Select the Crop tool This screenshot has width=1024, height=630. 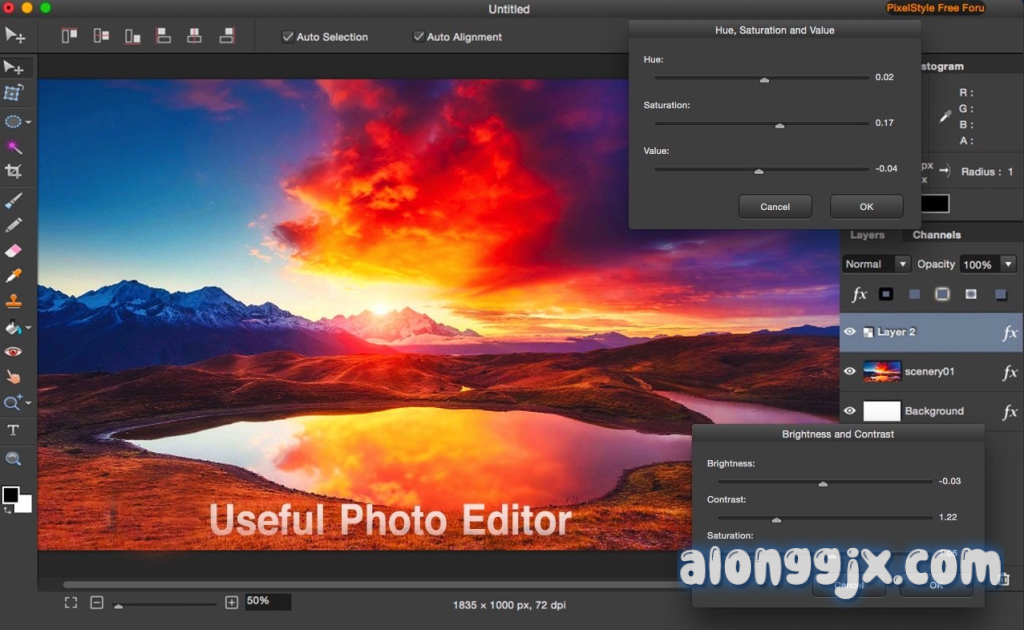14,172
